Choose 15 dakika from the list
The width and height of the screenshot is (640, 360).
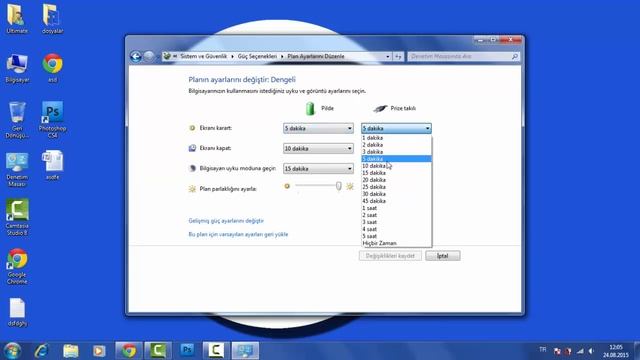(396, 173)
